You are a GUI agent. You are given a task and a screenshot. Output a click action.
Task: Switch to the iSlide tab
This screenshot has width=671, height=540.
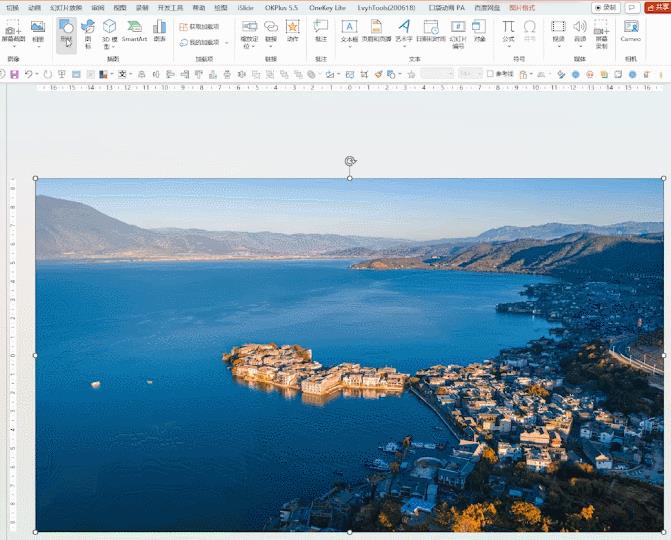pos(245,7)
